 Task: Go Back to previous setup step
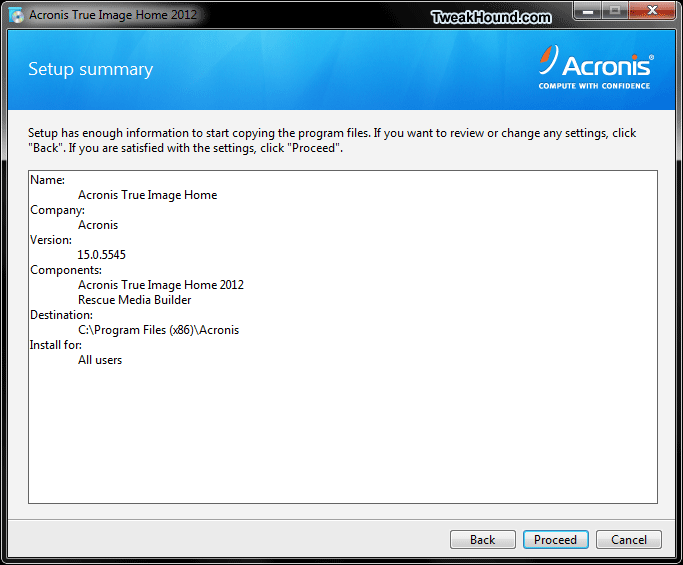pyautogui.click(x=483, y=540)
